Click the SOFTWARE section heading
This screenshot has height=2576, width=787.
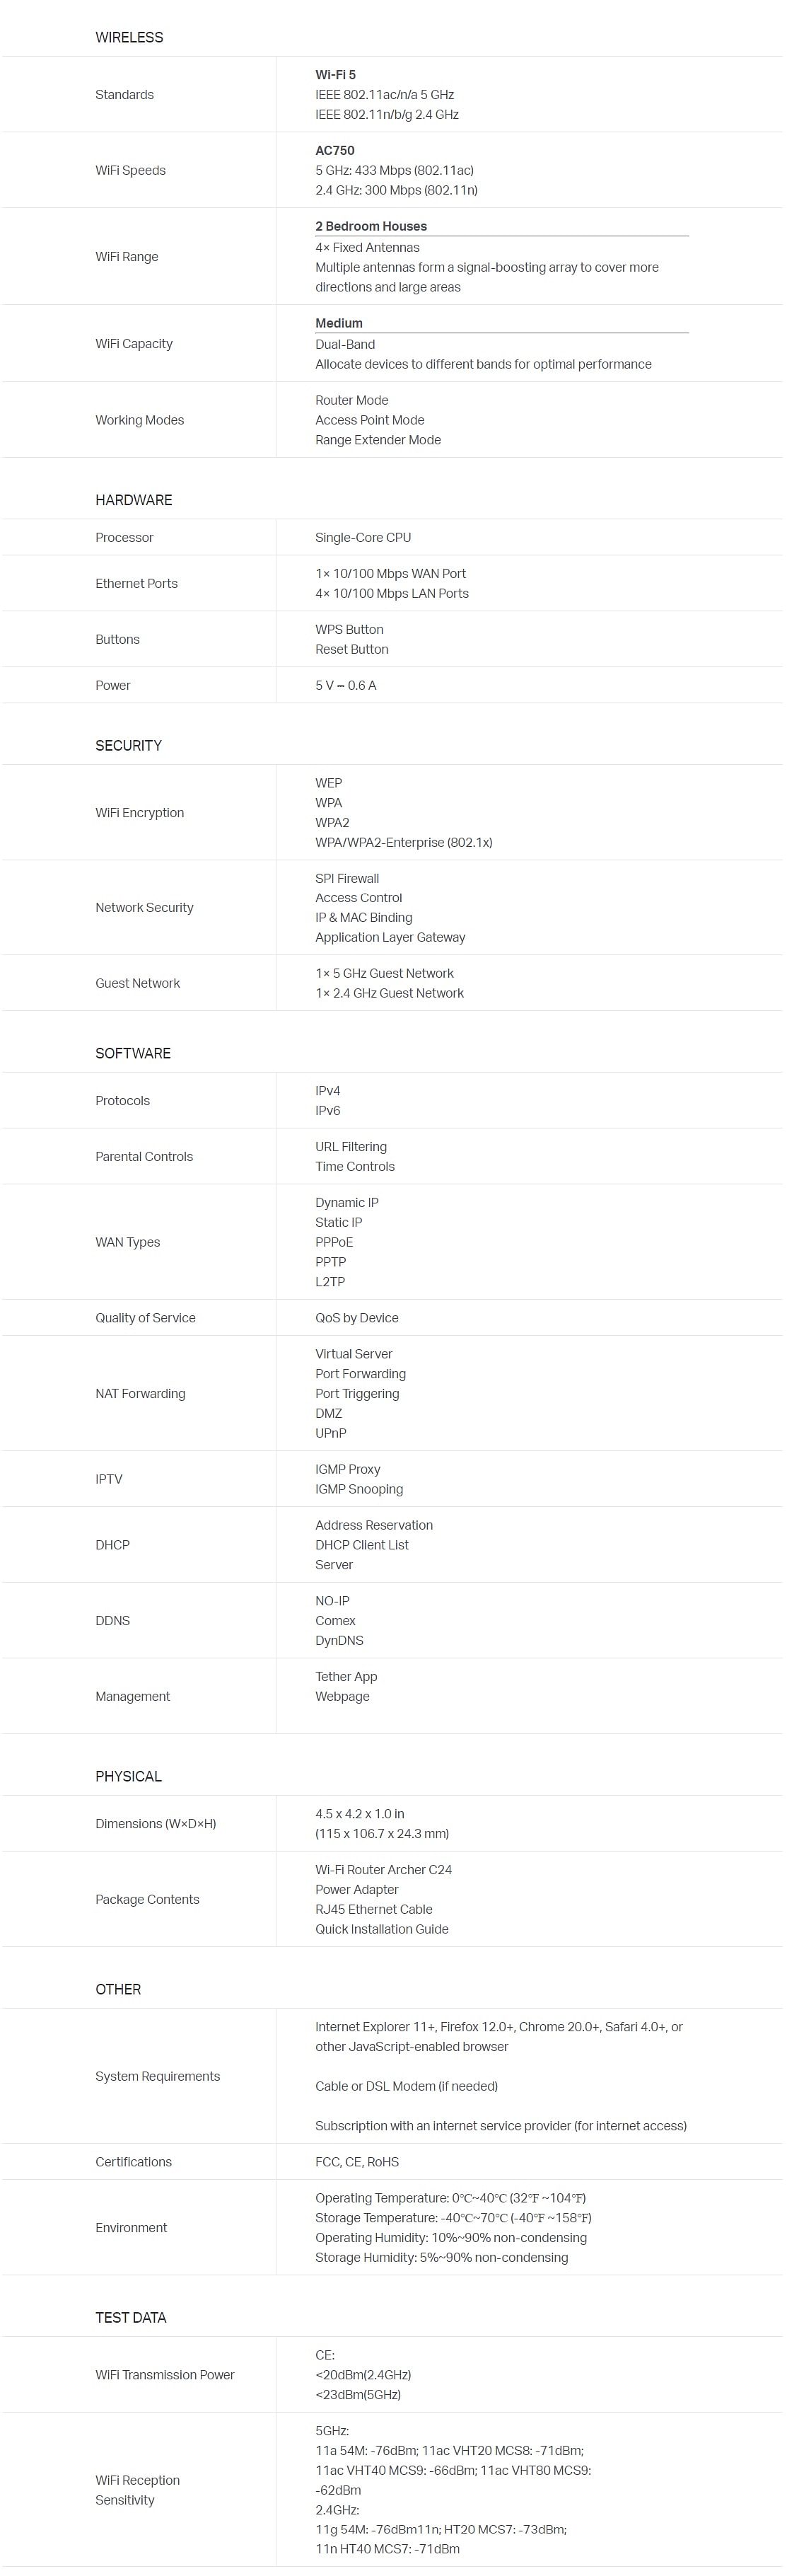pos(133,1054)
